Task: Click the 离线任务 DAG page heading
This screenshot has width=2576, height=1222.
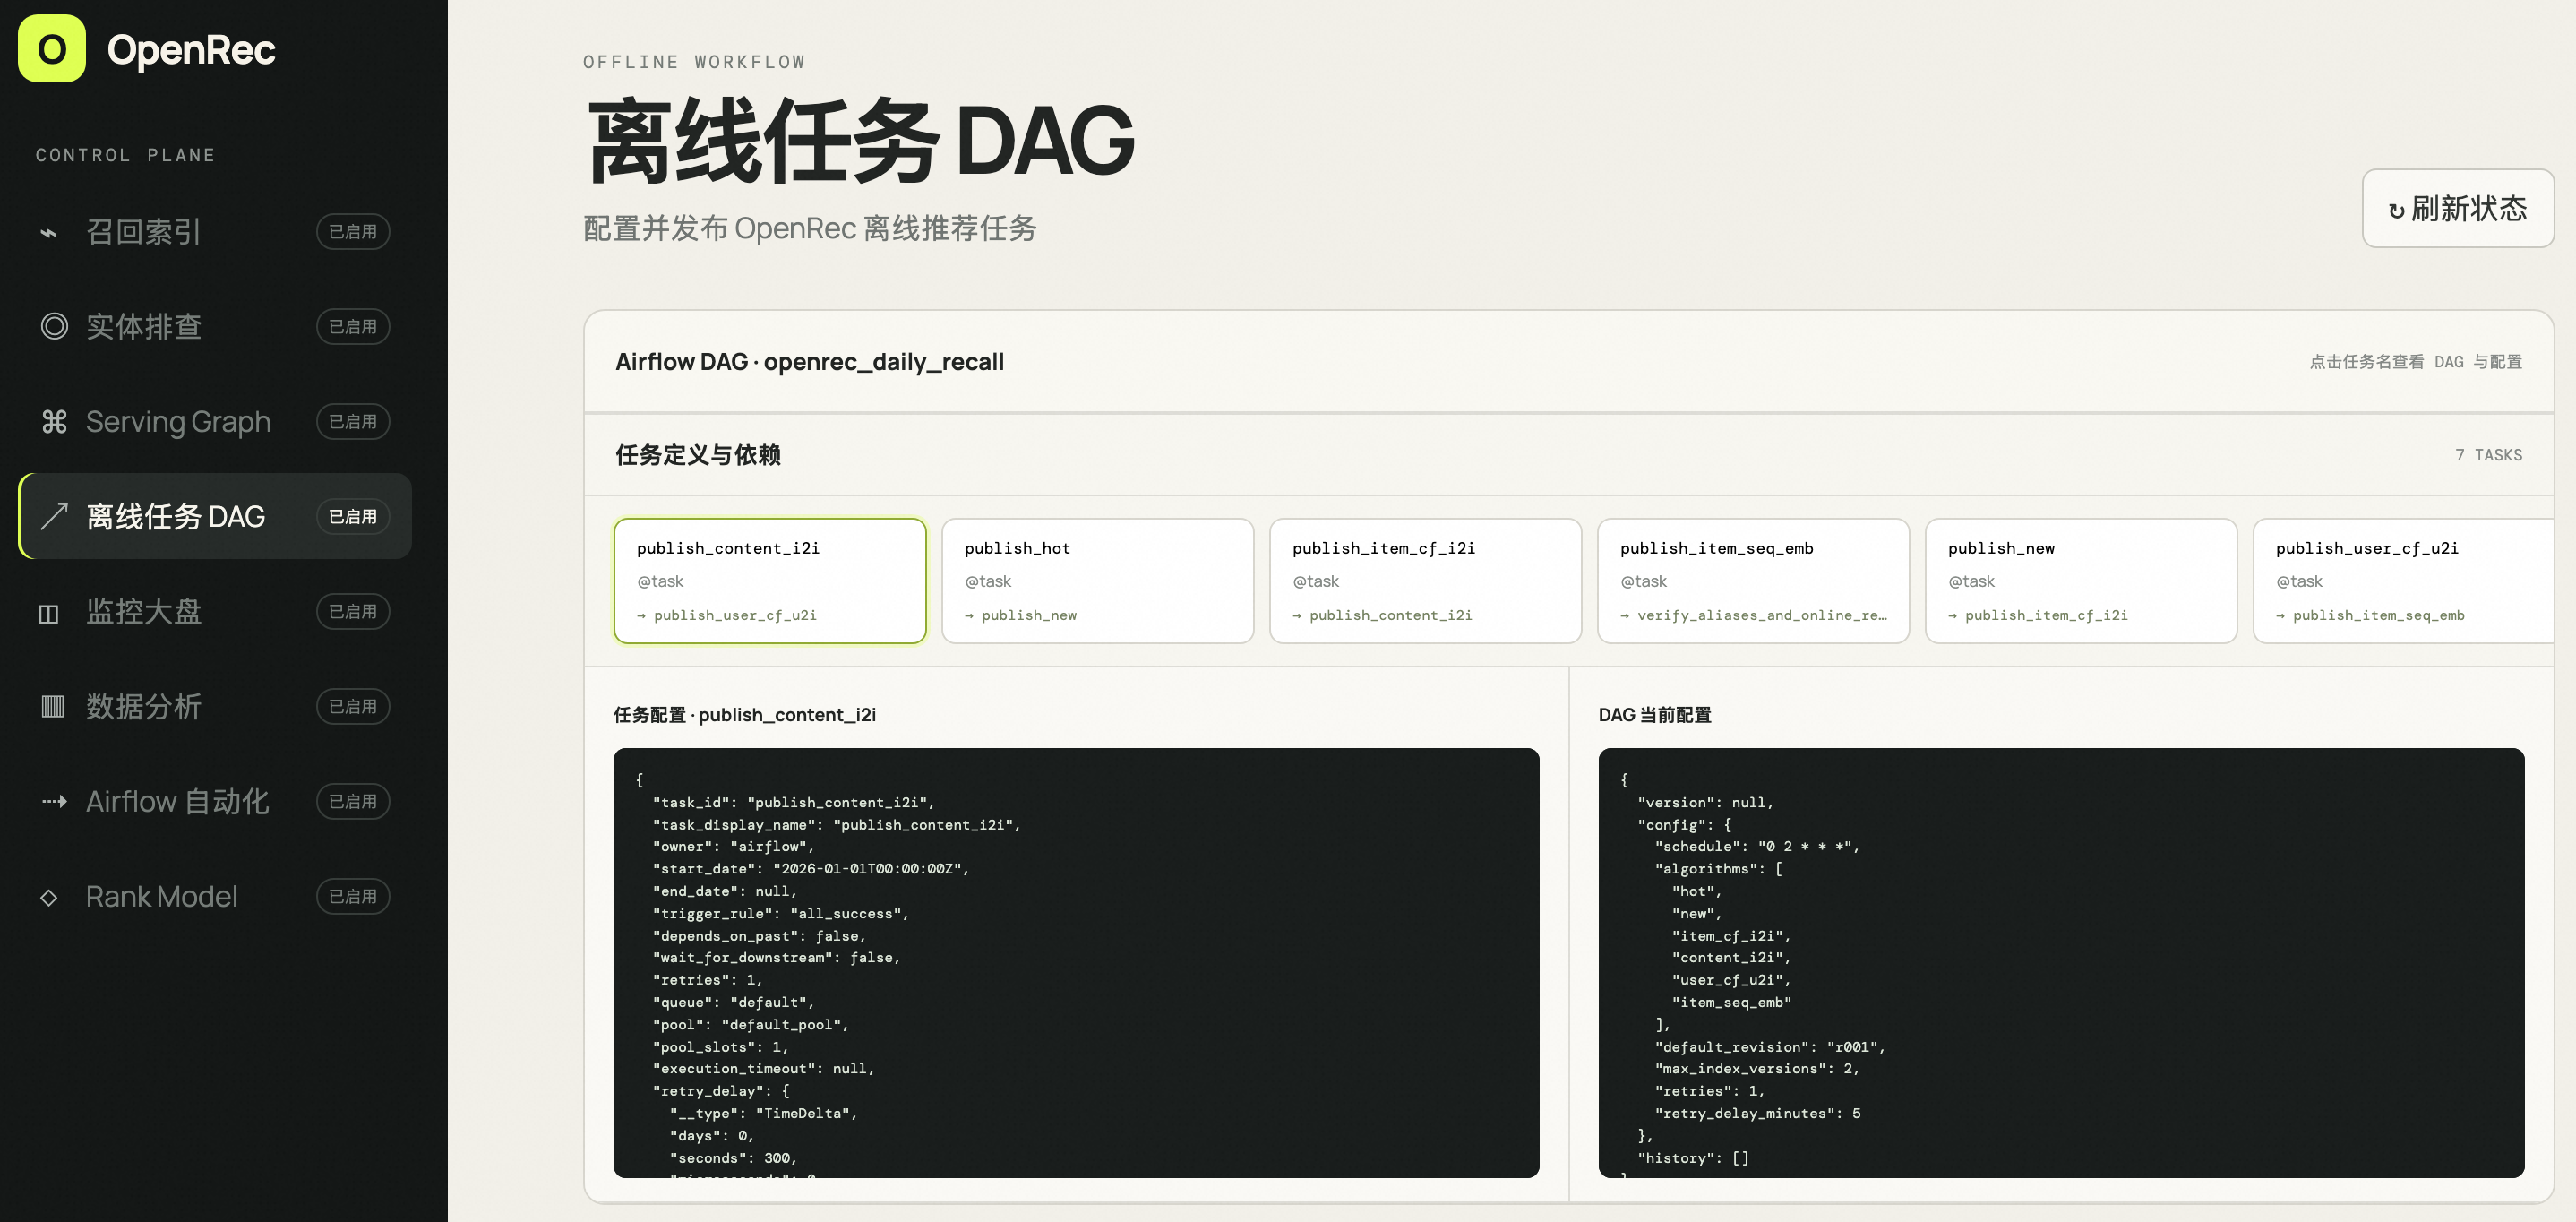Action: pos(860,141)
